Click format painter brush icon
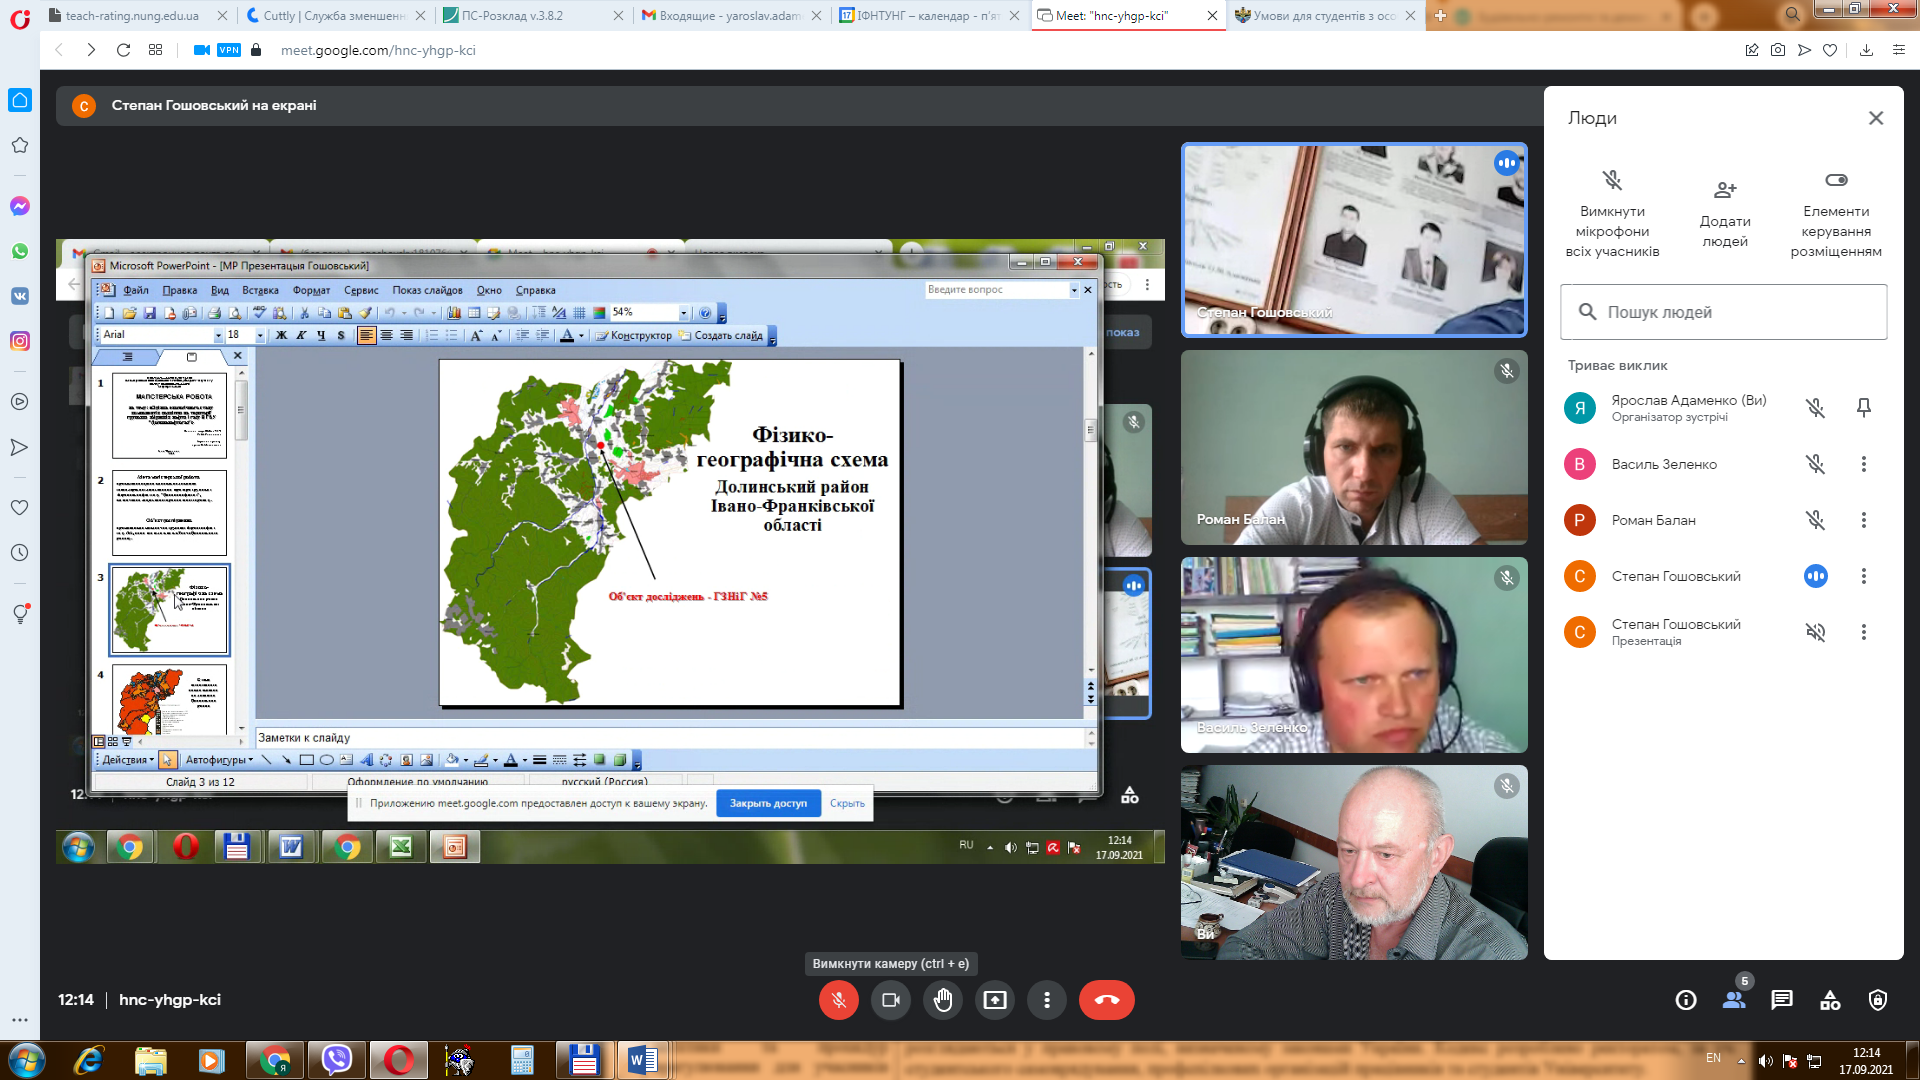 [x=365, y=313]
